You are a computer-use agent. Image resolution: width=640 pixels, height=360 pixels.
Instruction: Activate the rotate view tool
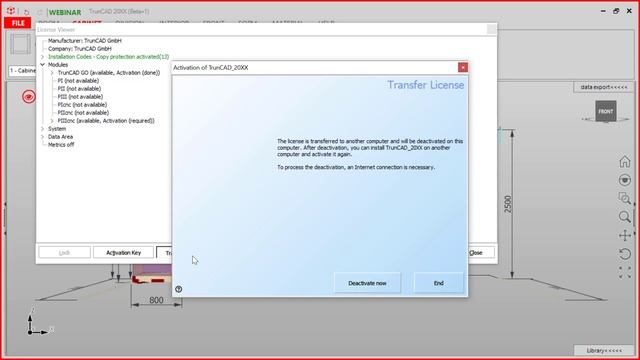624,254
